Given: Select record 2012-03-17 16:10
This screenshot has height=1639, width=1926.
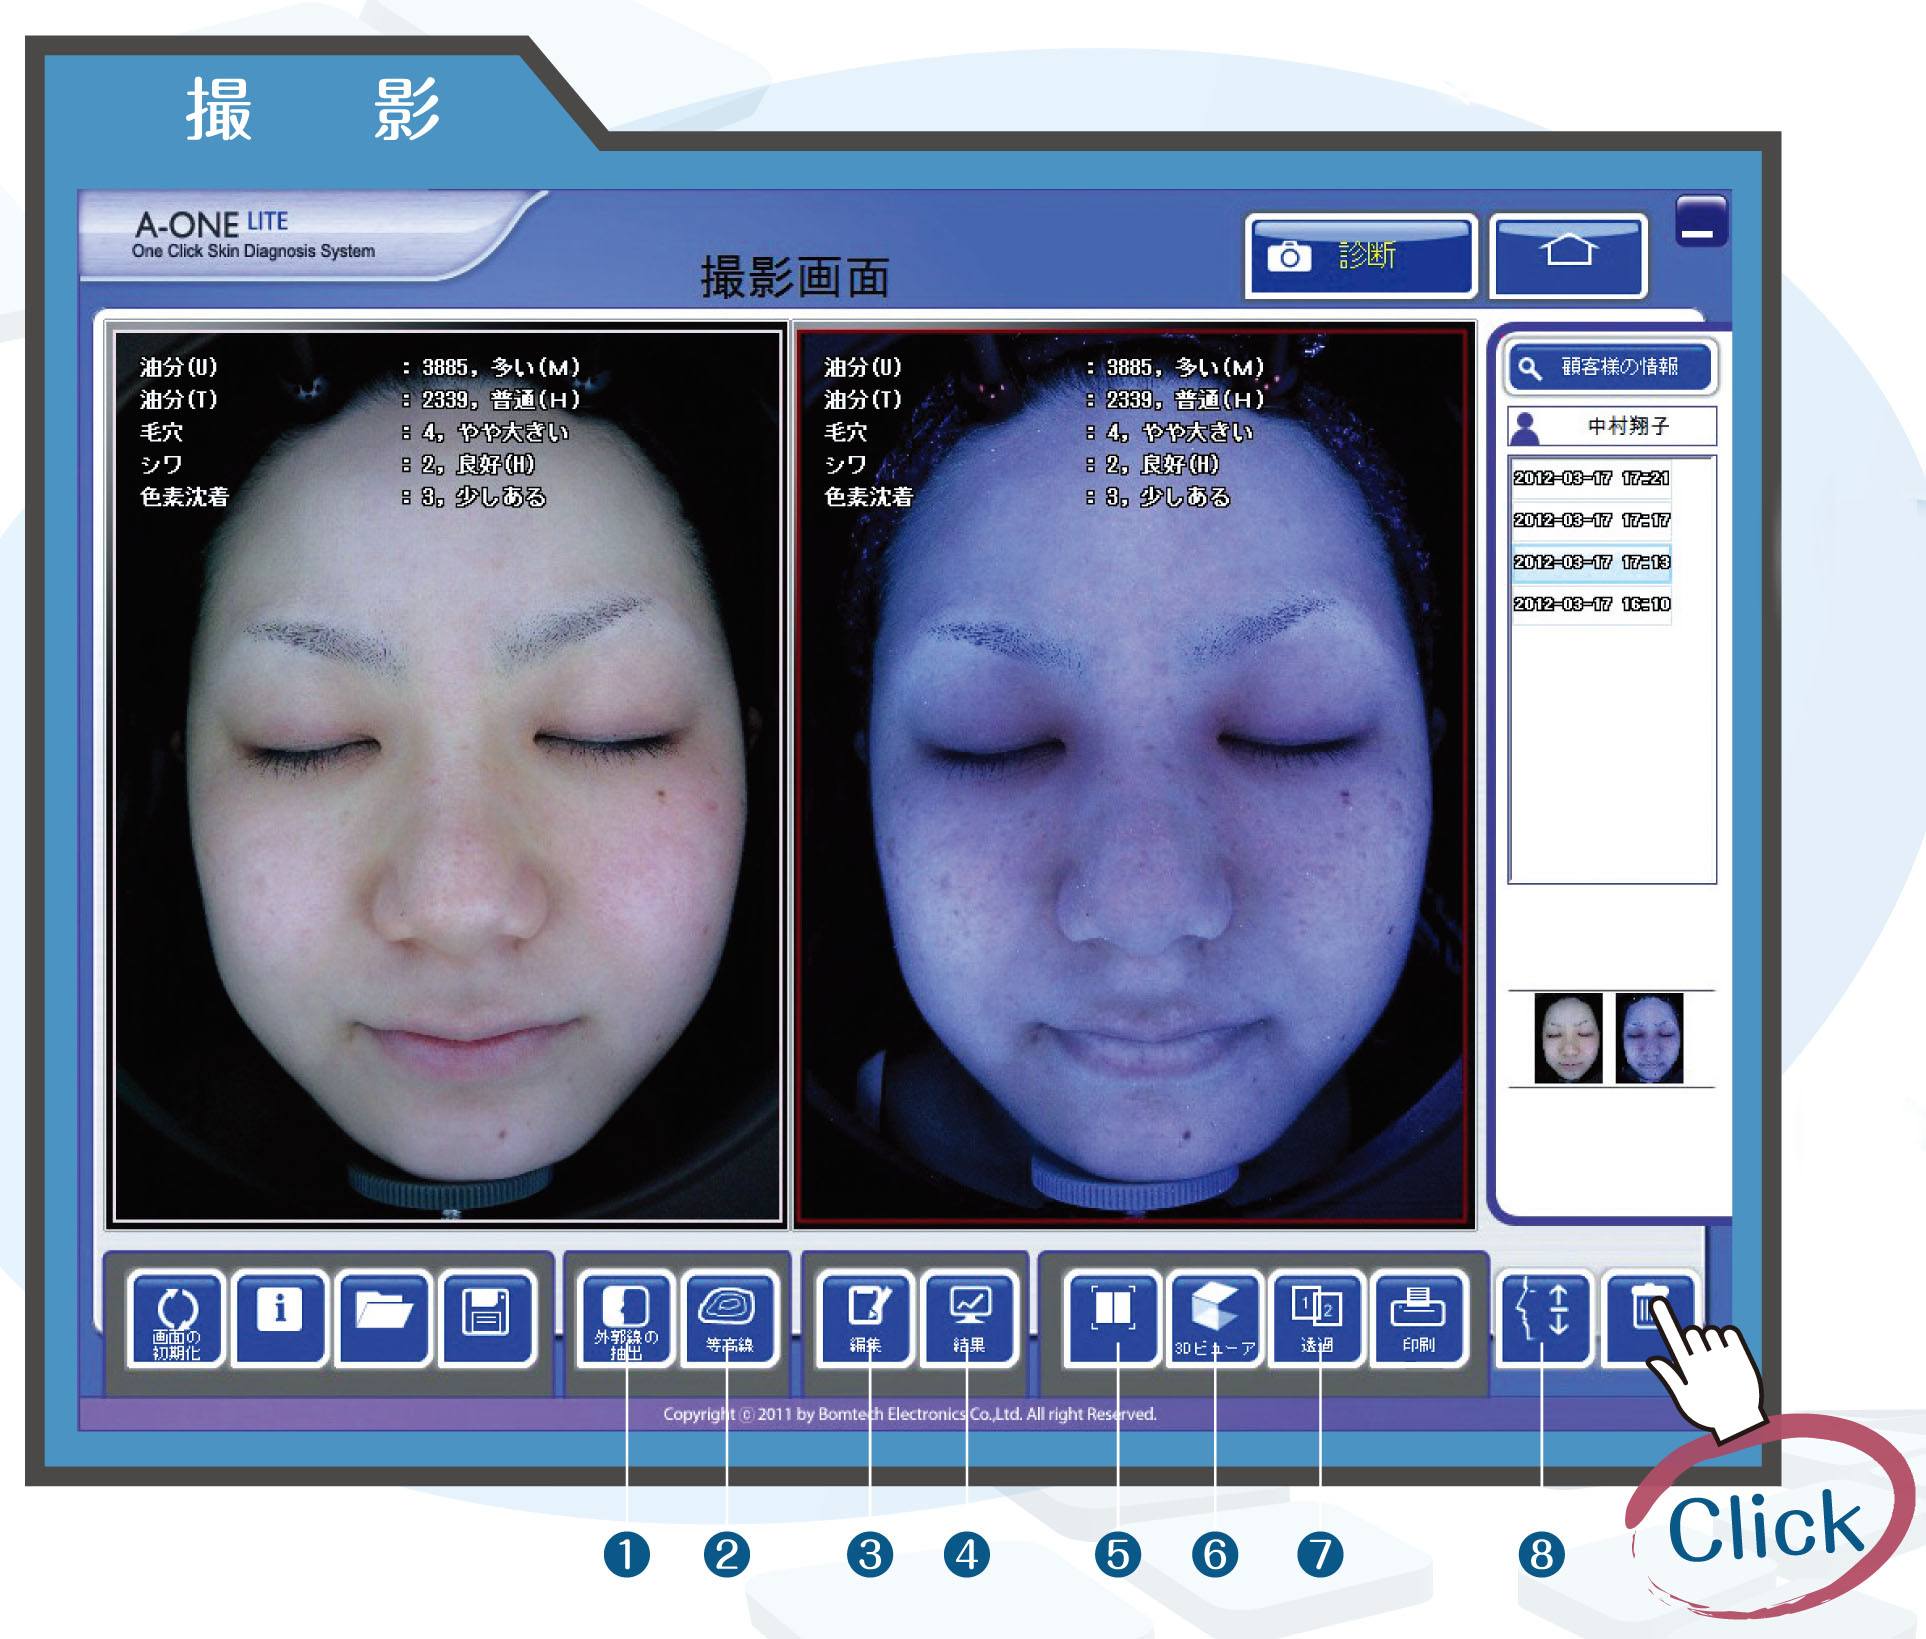Looking at the screenshot, I should [x=1591, y=604].
